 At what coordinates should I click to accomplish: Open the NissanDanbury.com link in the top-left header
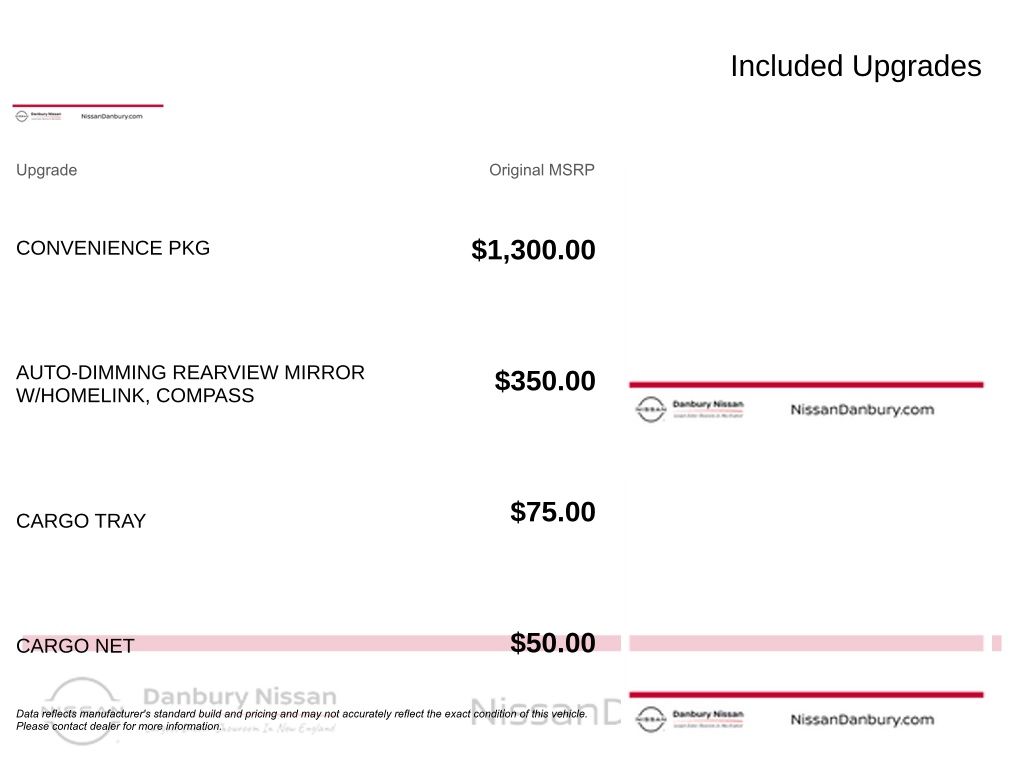point(111,116)
